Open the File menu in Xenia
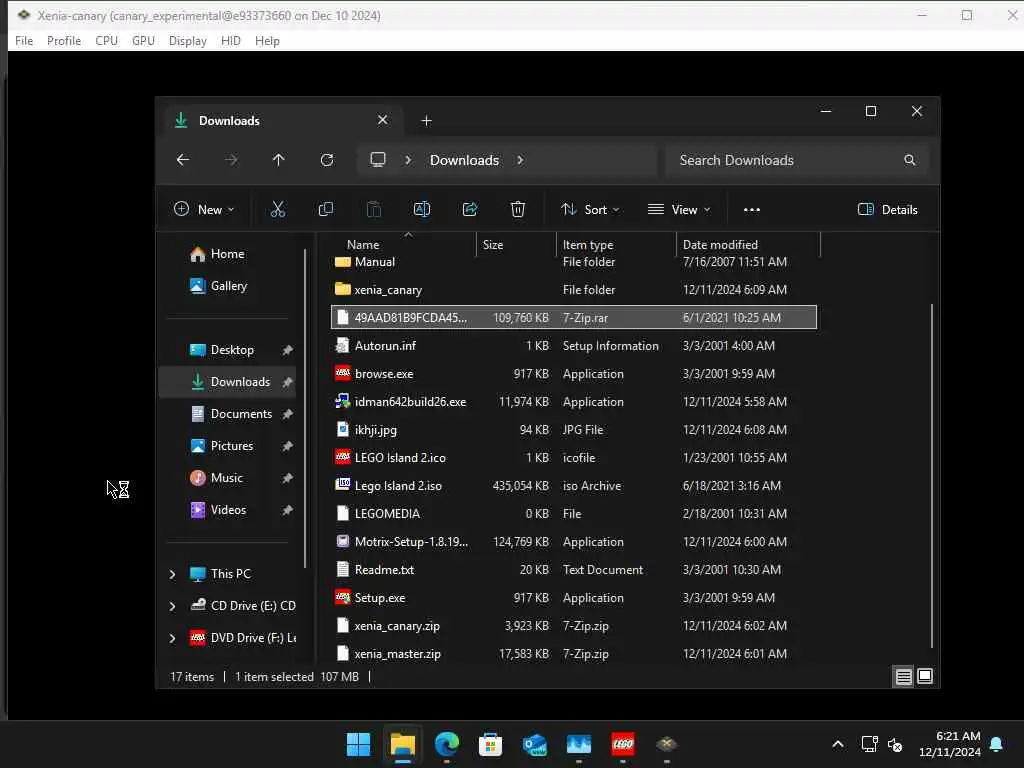1024x768 pixels. [24, 40]
